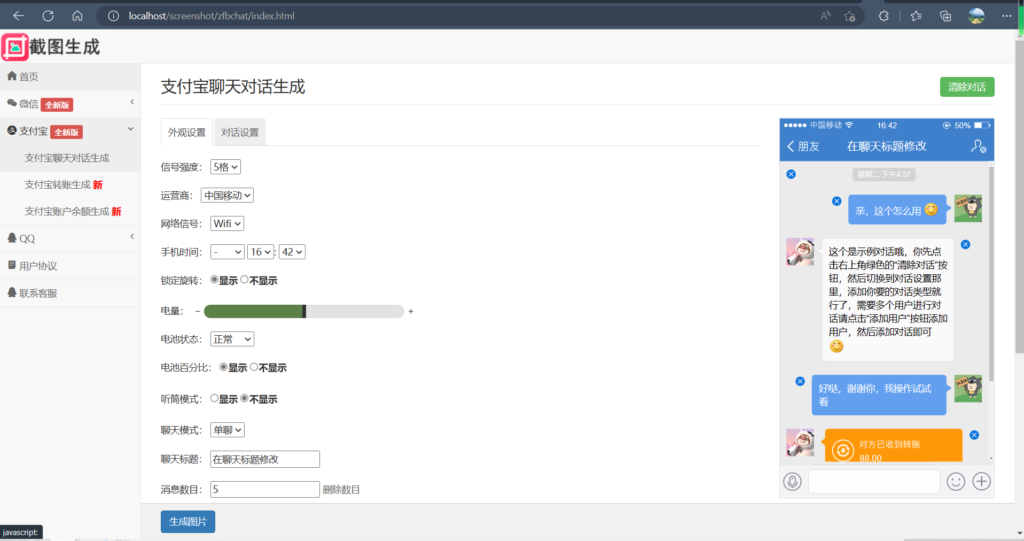Click the 截图生成 logo icon
1024x541 pixels.
coord(15,47)
